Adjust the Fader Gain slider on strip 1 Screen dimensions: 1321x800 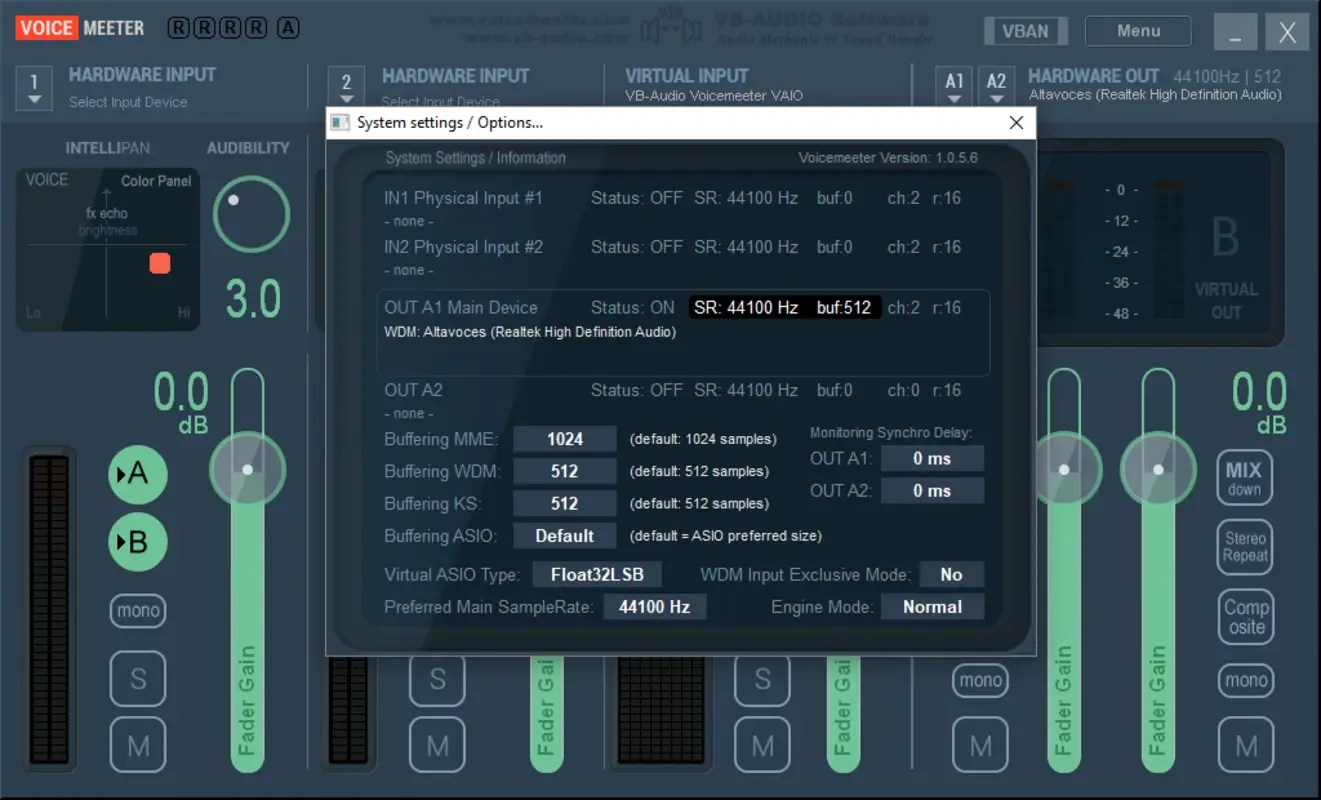248,470
